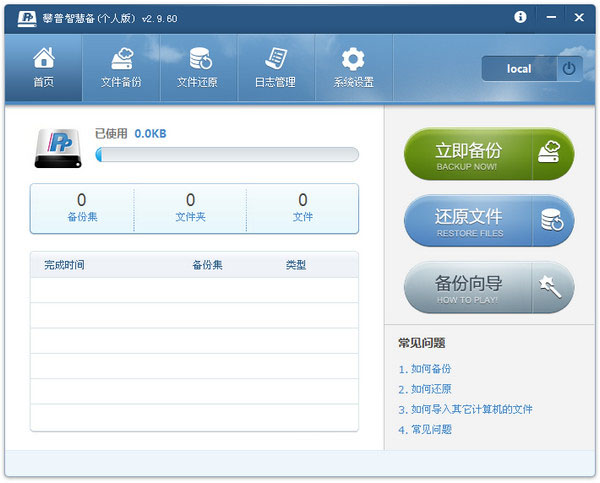Click the database restore icon on restore button
600x483 pixels.
point(552,220)
